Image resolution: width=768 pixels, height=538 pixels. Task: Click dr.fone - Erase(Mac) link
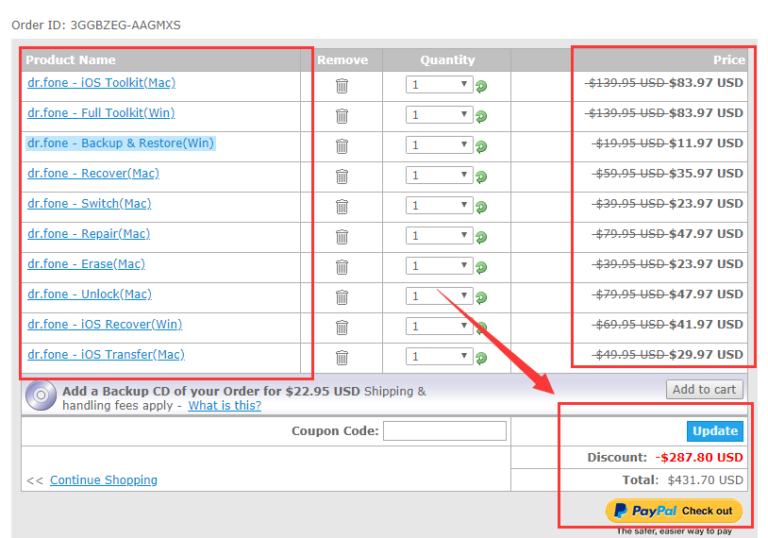point(86,264)
